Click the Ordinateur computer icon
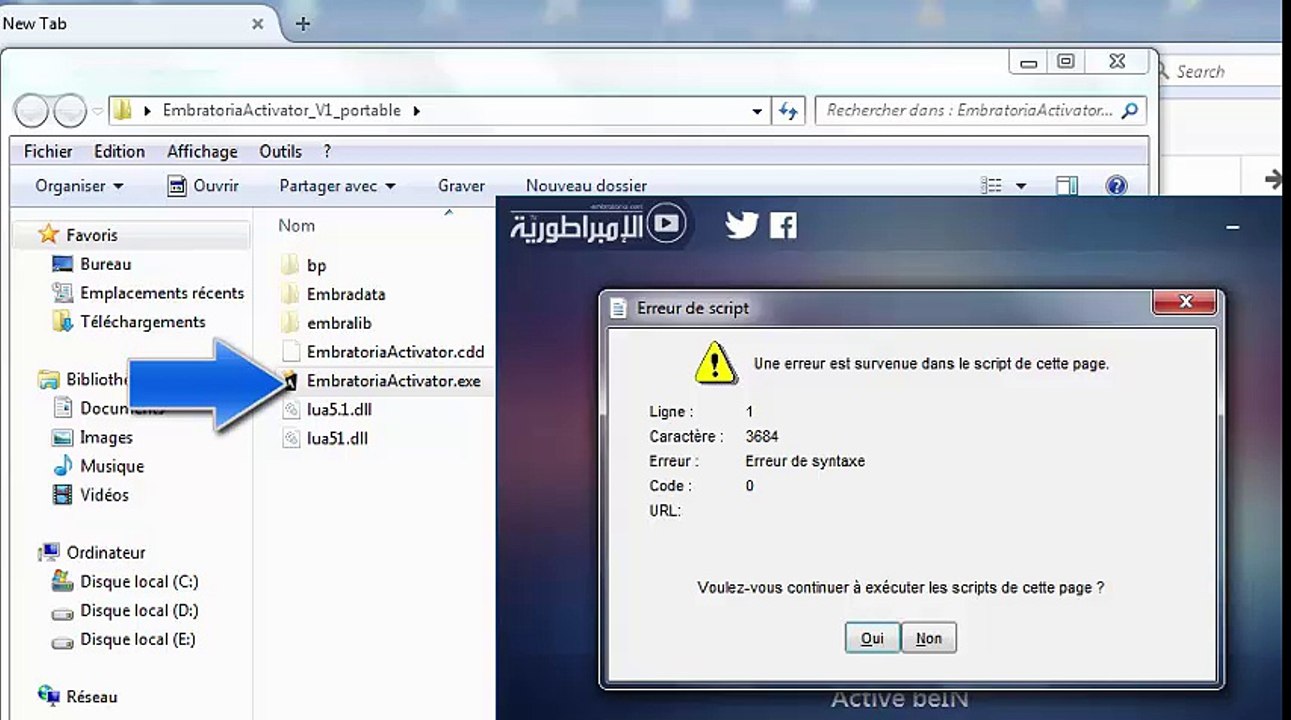Screen dimensions: 1291x720 [x=48, y=553]
